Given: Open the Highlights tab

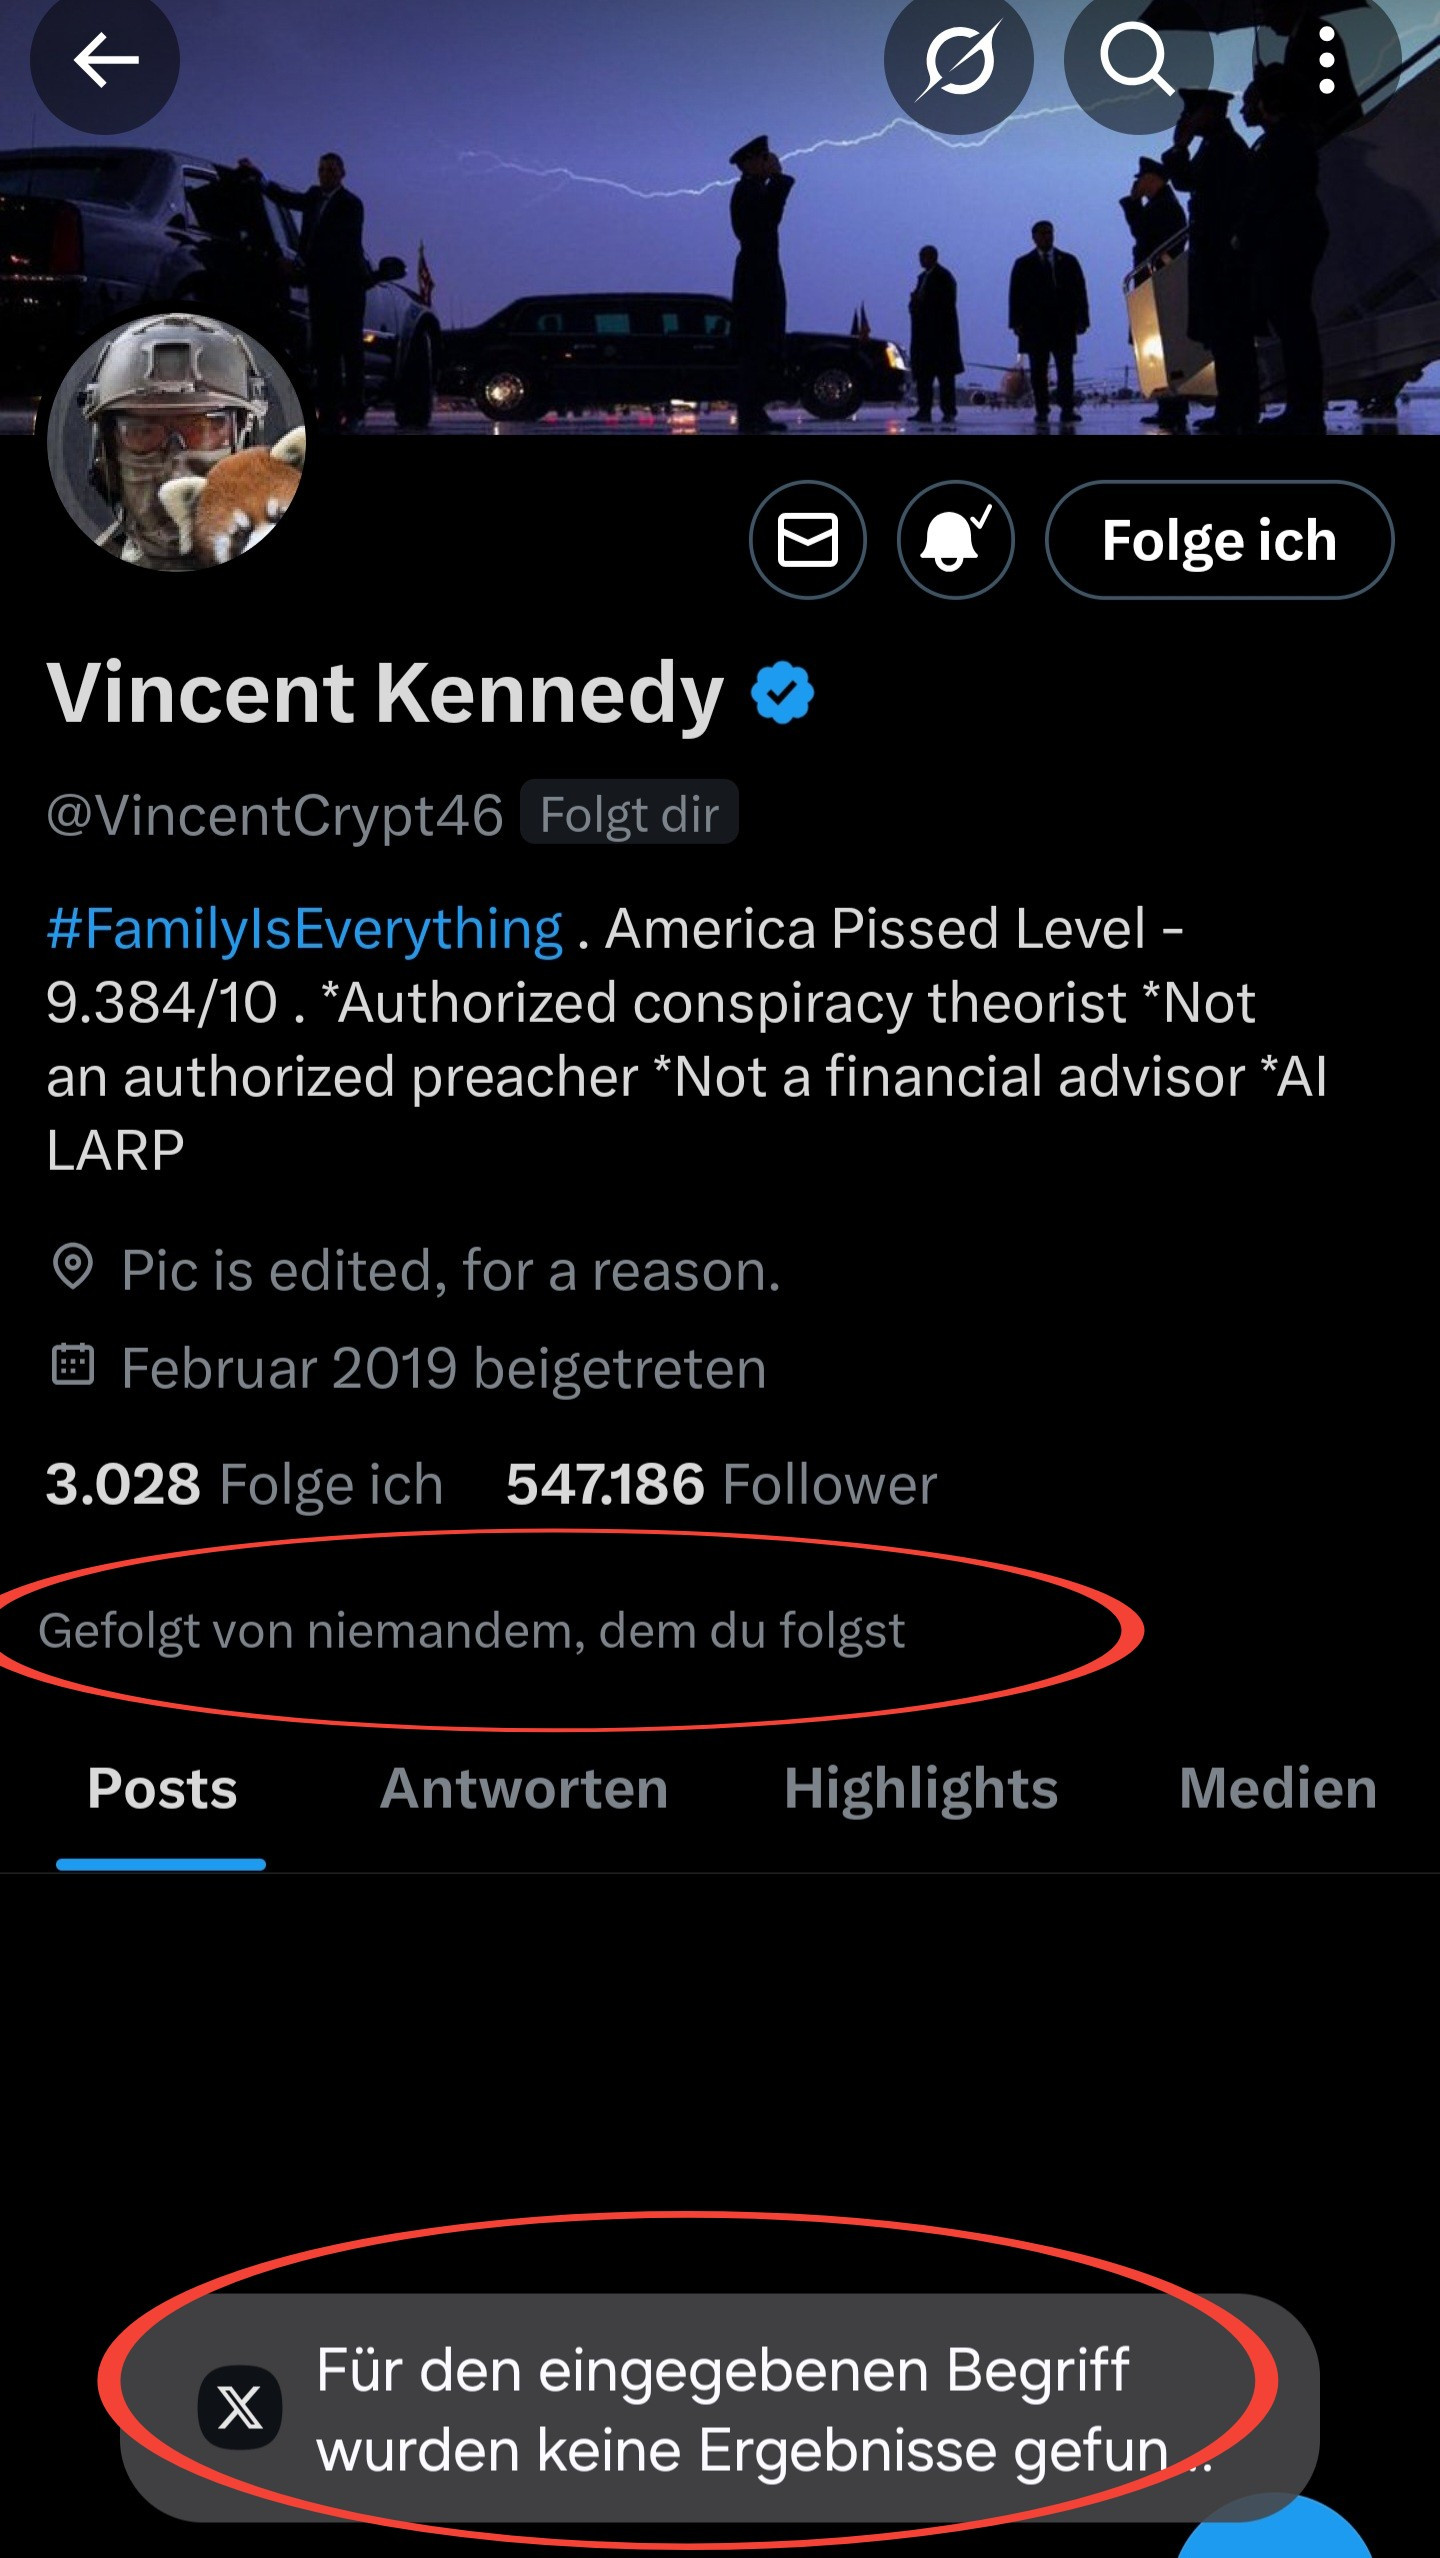Looking at the screenshot, I should pyautogui.click(x=920, y=1789).
